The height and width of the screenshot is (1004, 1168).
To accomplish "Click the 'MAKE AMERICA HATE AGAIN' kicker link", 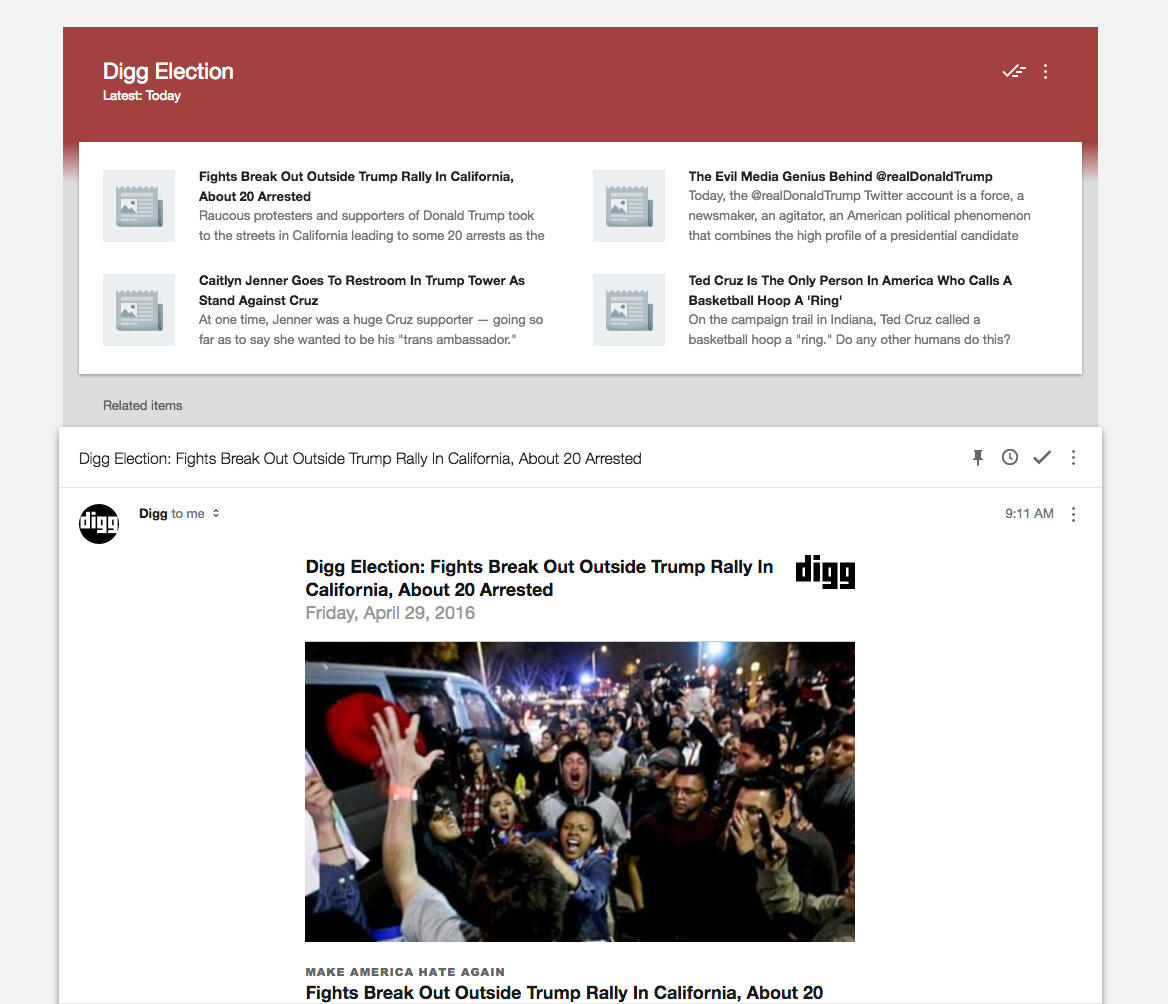I will click(x=404, y=971).
